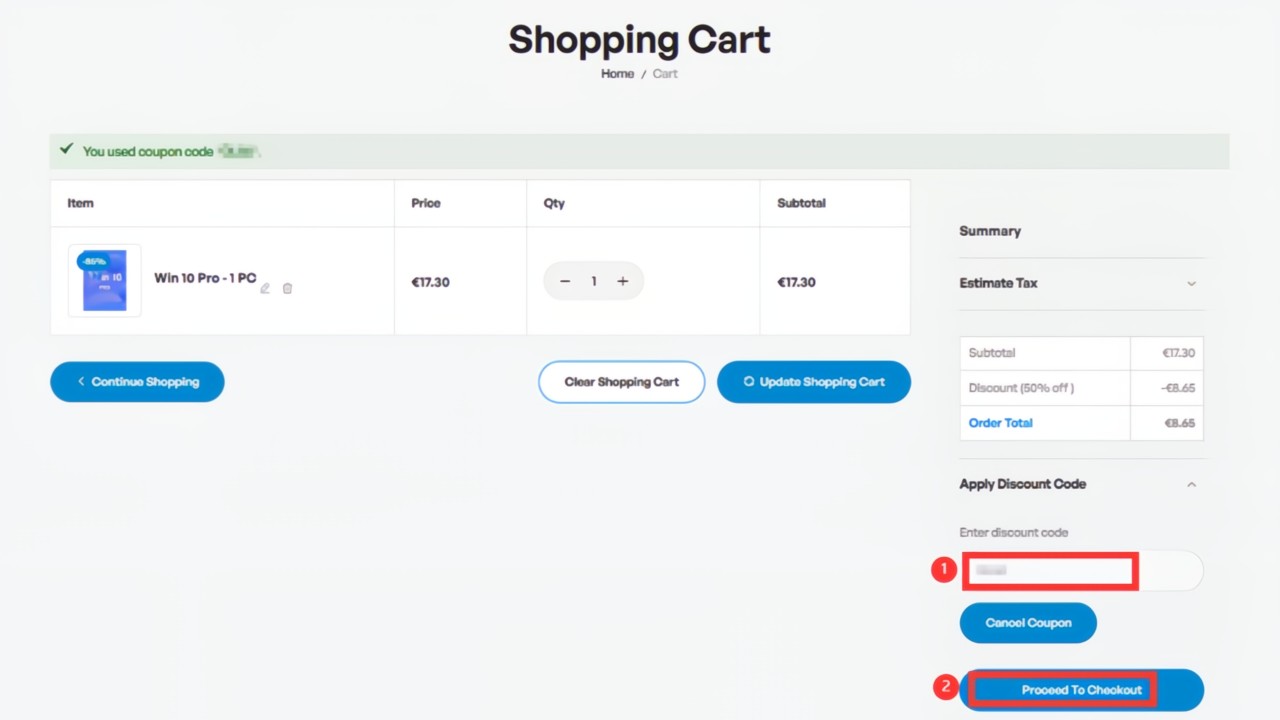This screenshot has width=1280, height=720.
Task: Click the Win 10 Pro product thumbnail
Action: pyautogui.click(x=105, y=280)
